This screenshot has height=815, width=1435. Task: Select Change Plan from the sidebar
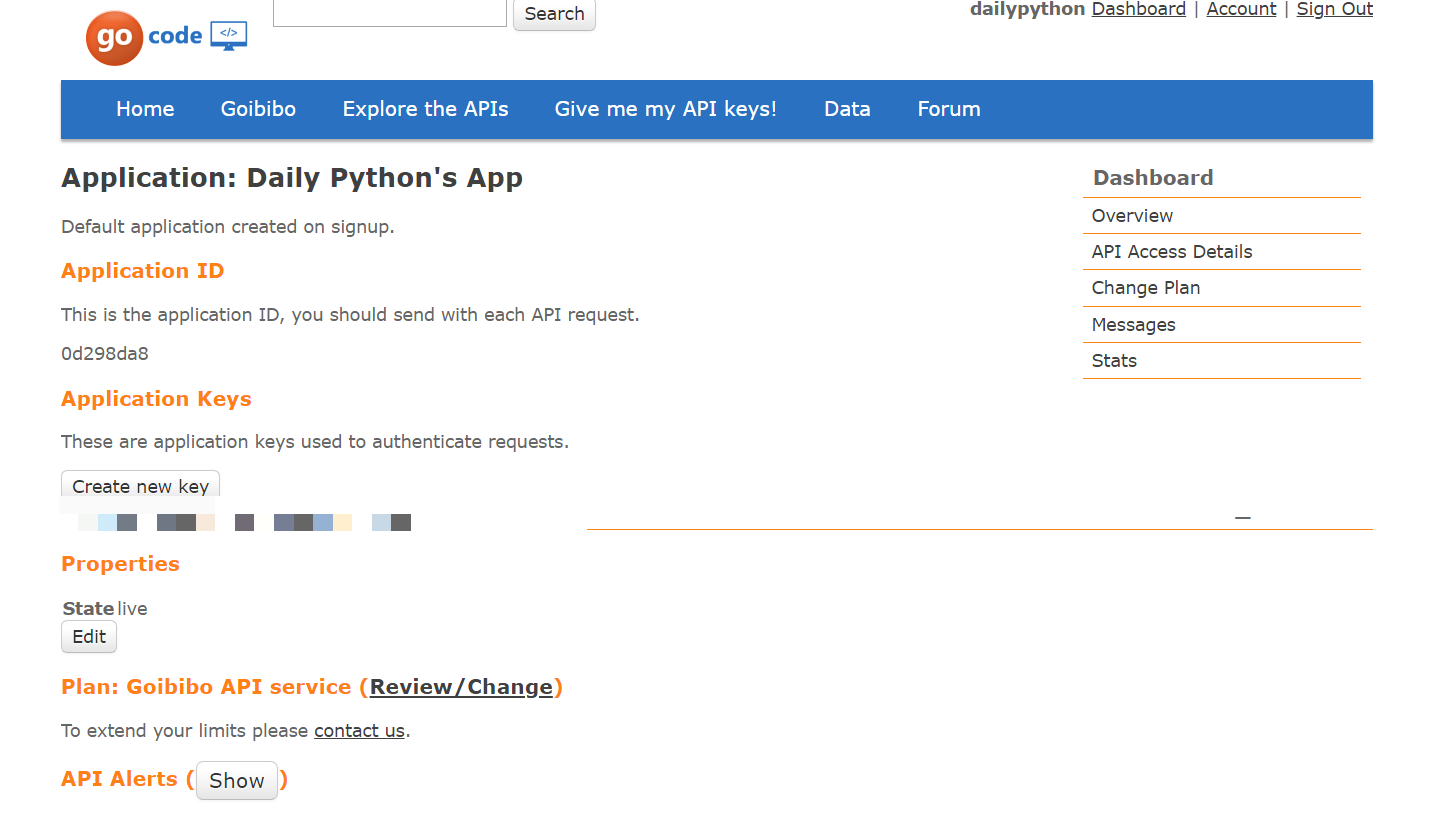tap(1145, 287)
